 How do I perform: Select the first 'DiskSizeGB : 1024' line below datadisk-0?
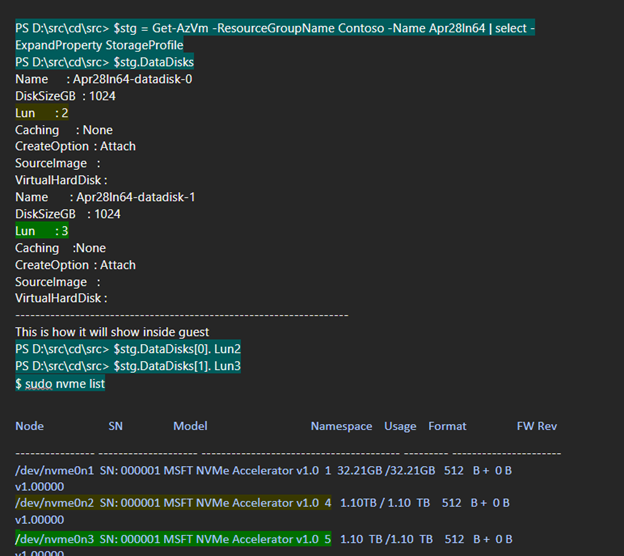tap(65, 96)
